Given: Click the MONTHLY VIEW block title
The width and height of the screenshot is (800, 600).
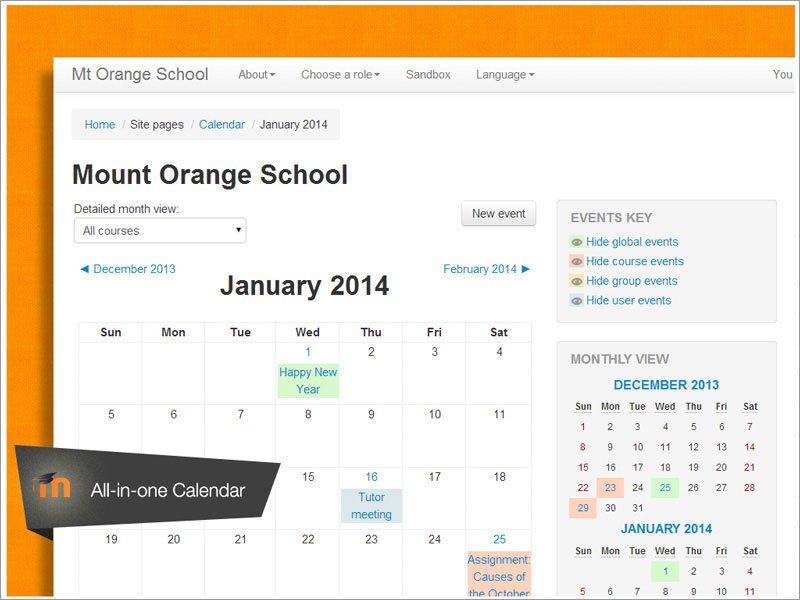Looking at the screenshot, I should pyautogui.click(x=620, y=359).
